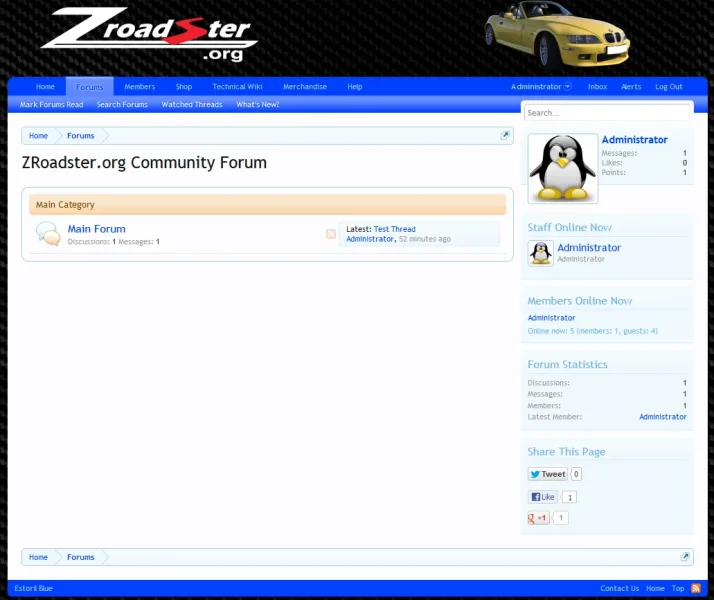Image resolution: width=714 pixels, height=600 pixels.
Task: Click the Google +1 button
Action: pyautogui.click(x=538, y=518)
